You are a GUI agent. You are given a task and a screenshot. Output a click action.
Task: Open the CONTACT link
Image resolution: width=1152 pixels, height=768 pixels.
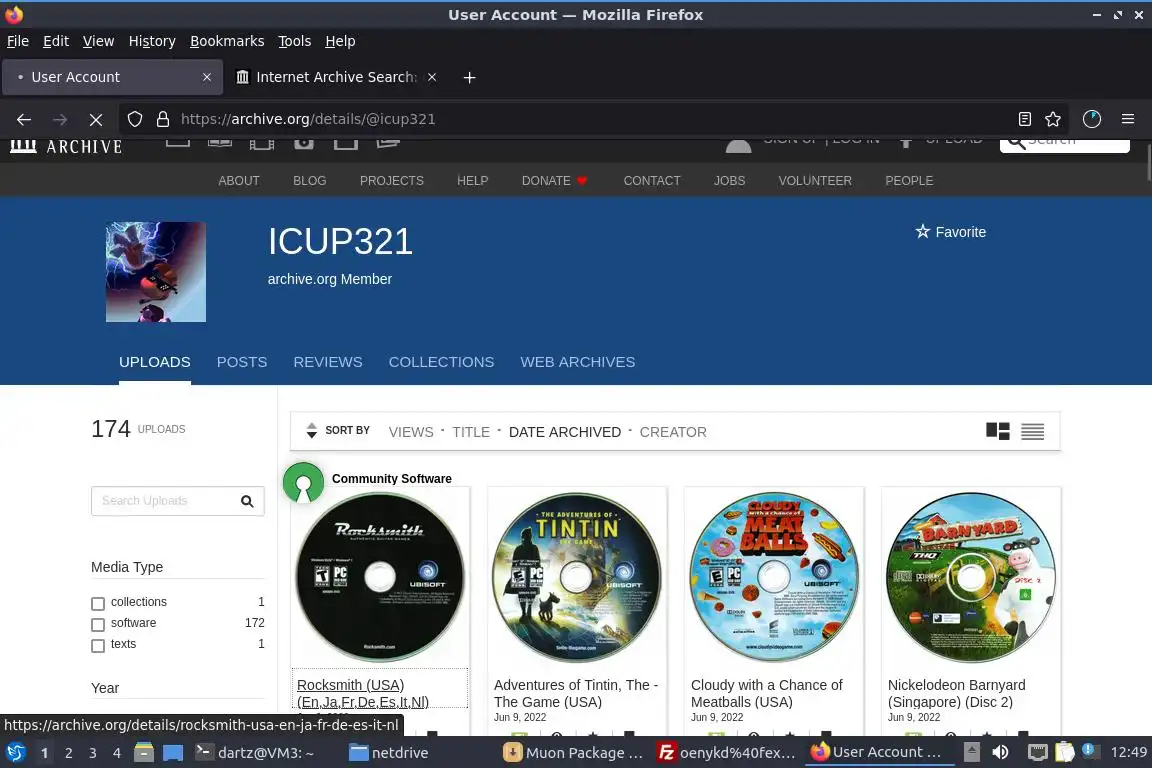coord(652,181)
